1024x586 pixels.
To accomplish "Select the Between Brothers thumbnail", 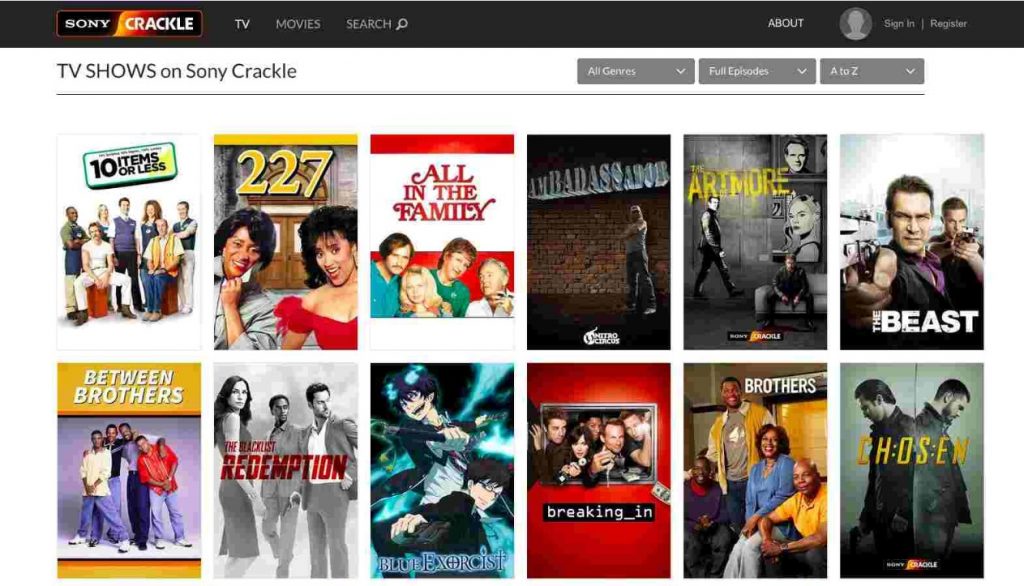I will point(129,471).
